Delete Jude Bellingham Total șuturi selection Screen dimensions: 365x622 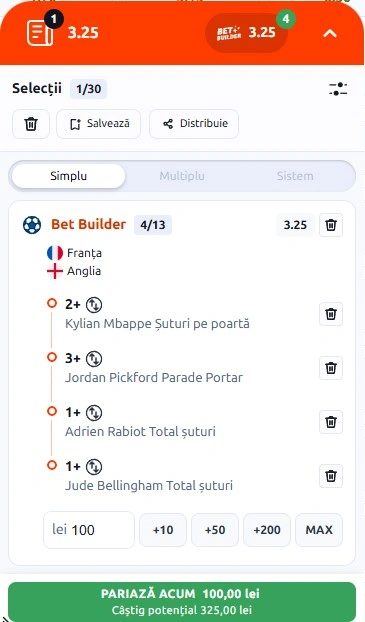pos(331,476)
